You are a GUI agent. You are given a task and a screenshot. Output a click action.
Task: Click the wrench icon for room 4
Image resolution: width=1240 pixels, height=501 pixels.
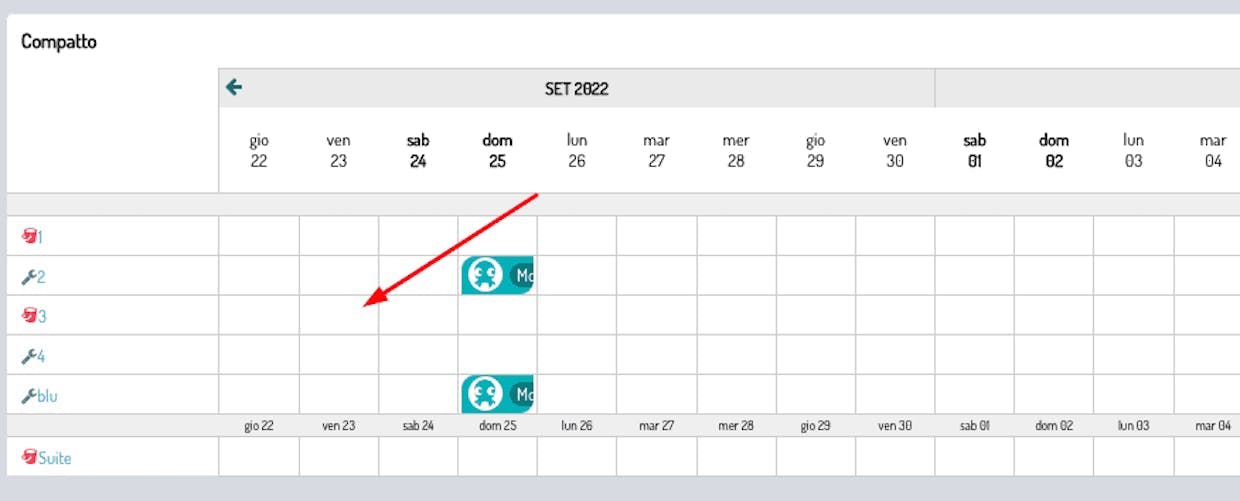28,356
